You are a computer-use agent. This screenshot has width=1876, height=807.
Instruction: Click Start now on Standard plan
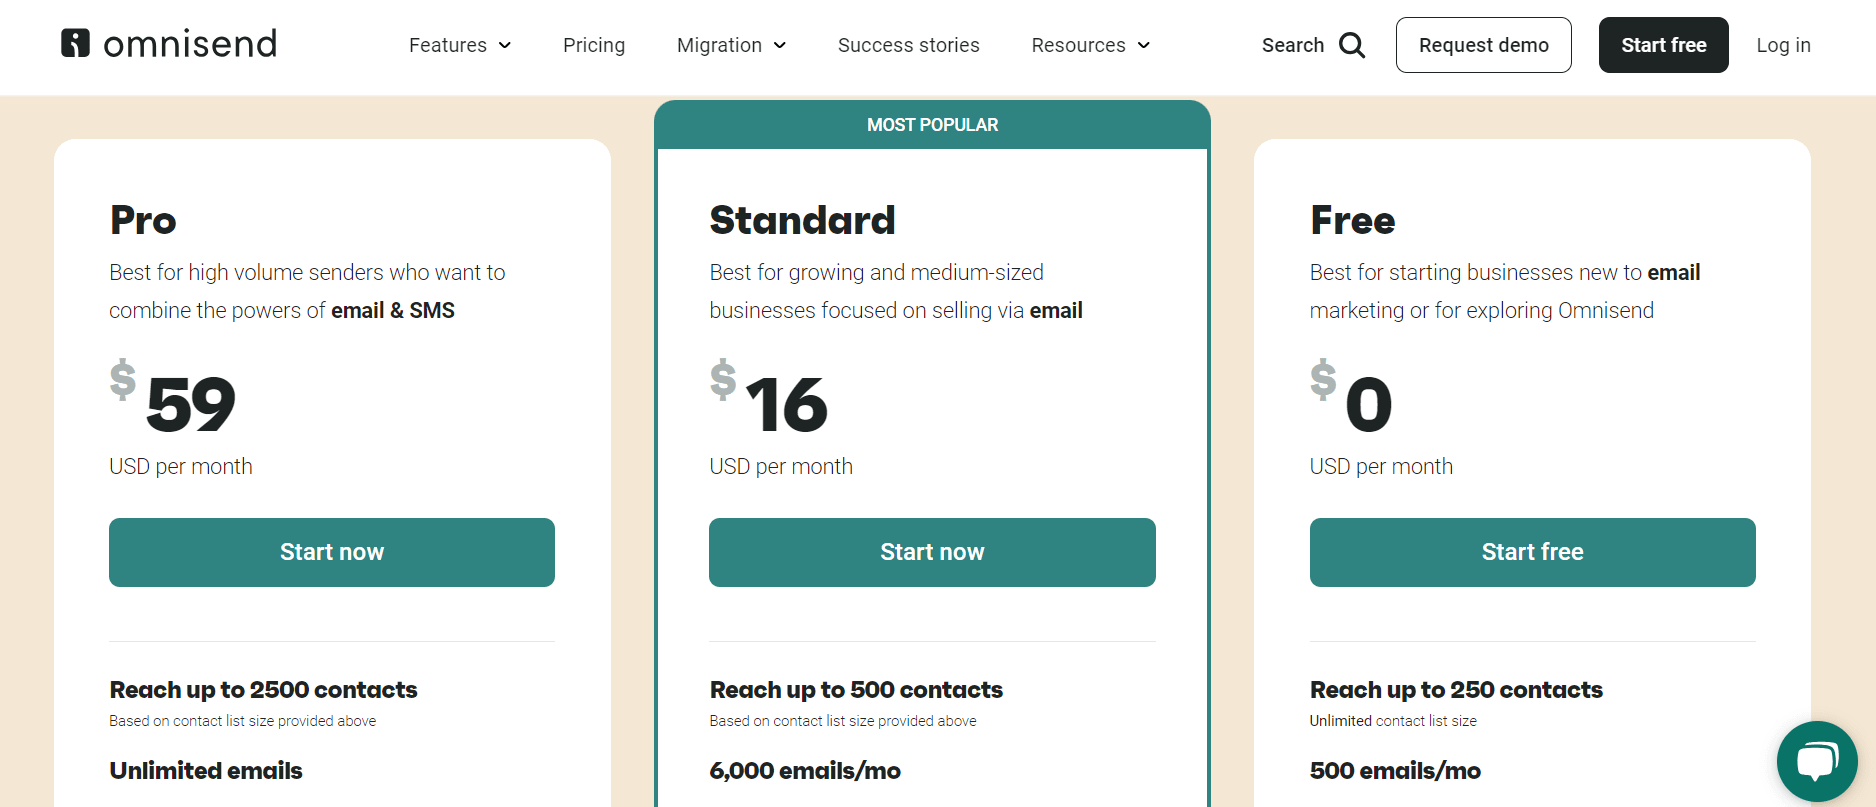[932, 552]
